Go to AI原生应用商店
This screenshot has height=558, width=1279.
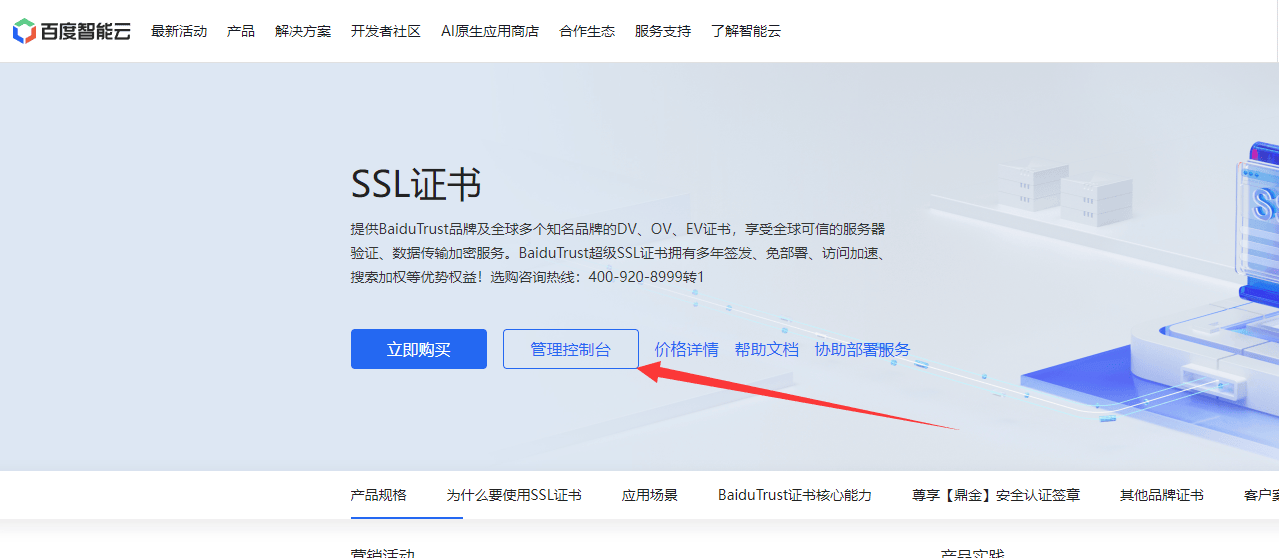coord(490,31)
